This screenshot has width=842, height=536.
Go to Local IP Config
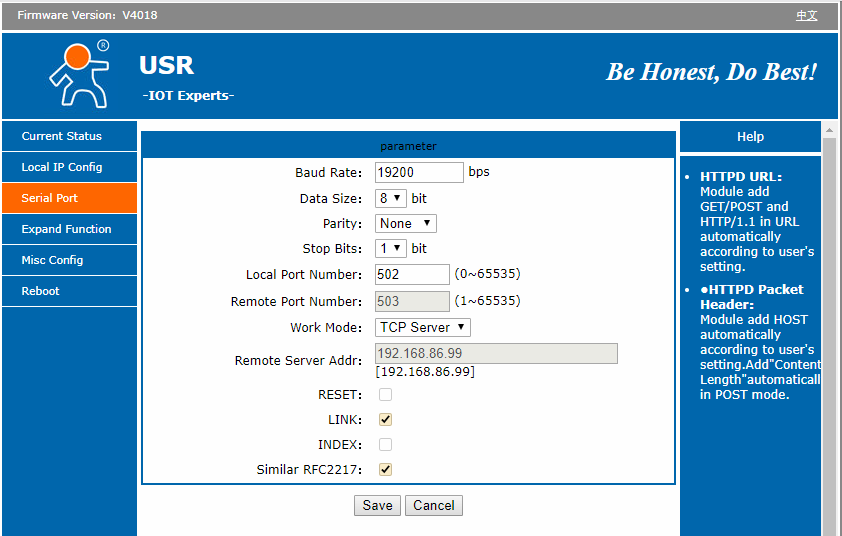[x=62, y=167]
